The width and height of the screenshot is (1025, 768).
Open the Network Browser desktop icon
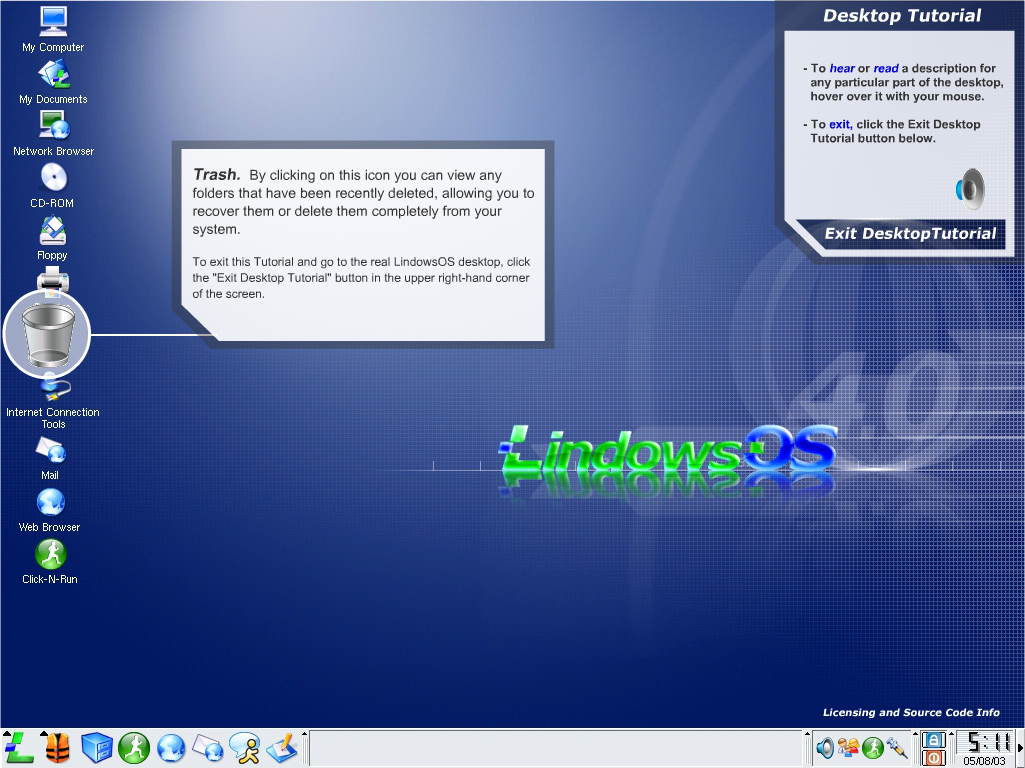53,133
